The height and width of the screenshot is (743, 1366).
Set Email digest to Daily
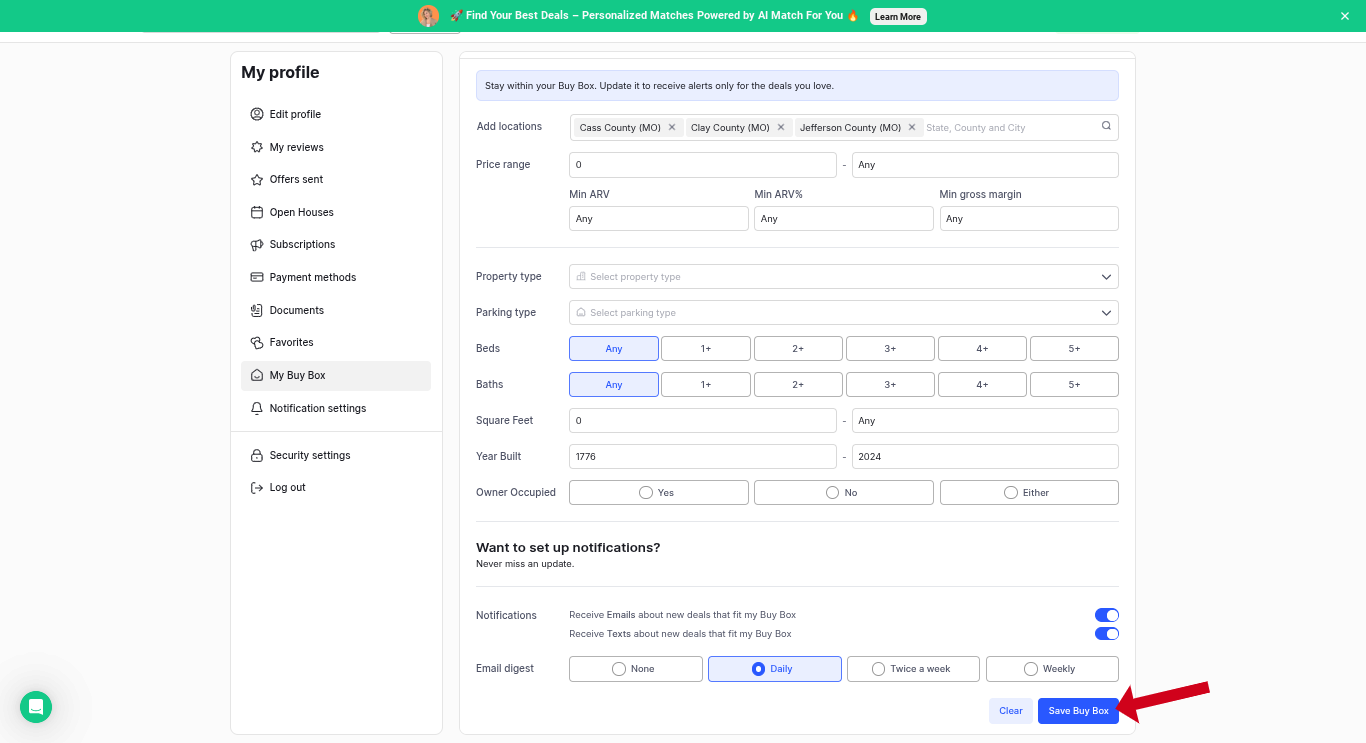tap(775, 669)
